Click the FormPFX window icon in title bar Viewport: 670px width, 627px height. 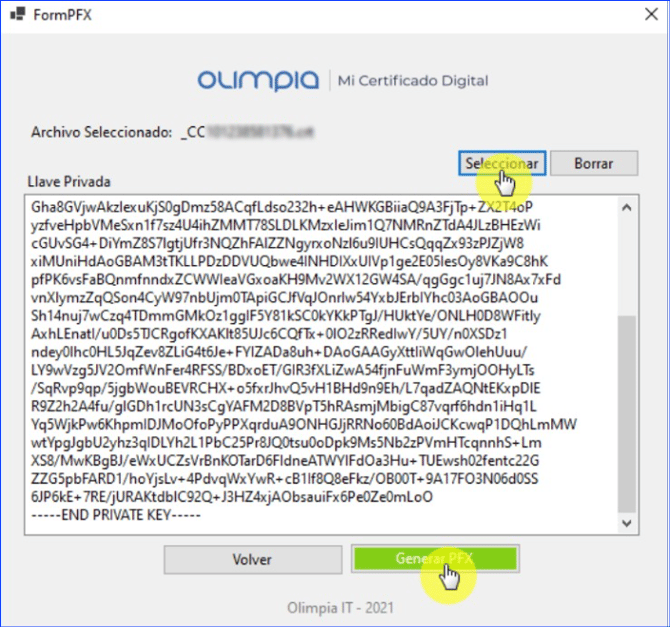tap(18, 14)
